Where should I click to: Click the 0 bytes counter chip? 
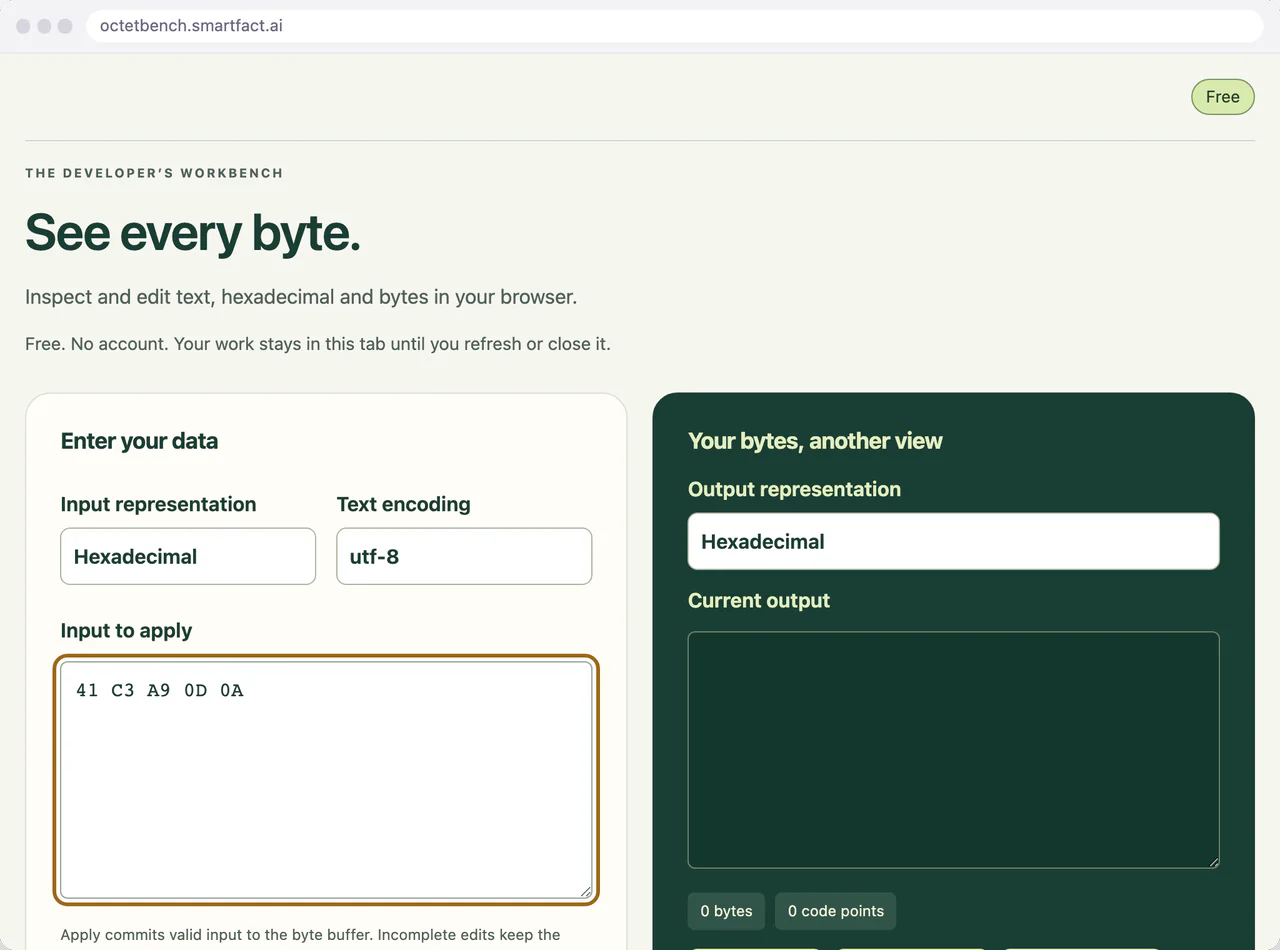(x=726, y=911)
